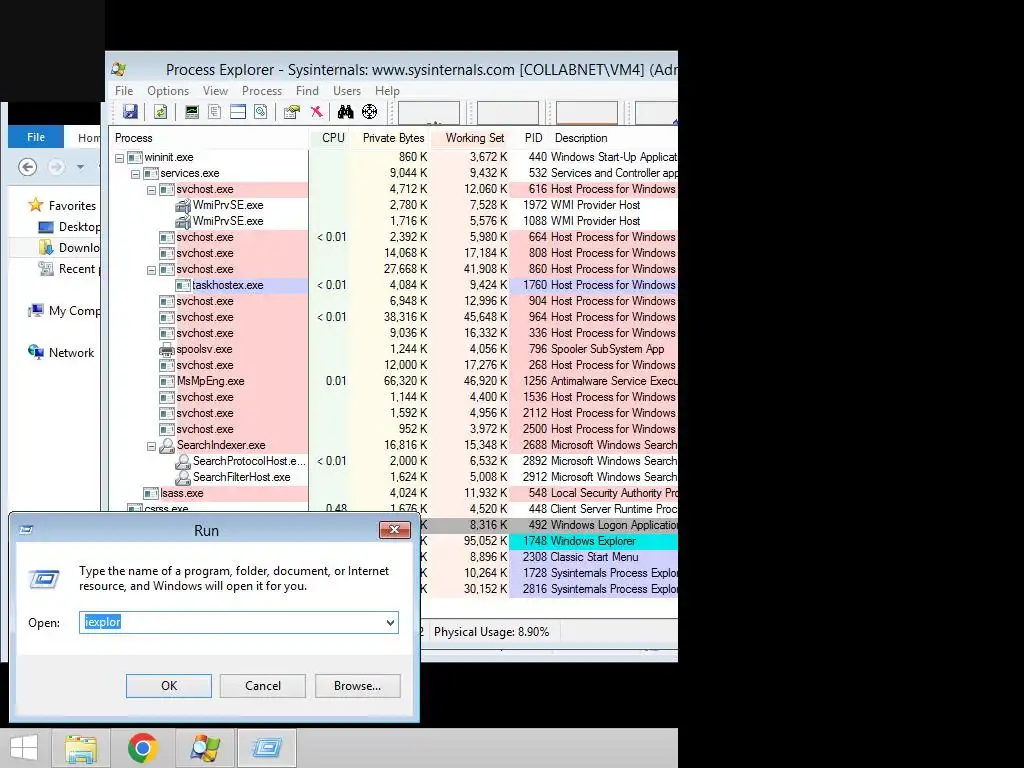Click the icon beside lsass.exe
The width and height of the screenshot is (1024, 768).
tap(151, 493)
